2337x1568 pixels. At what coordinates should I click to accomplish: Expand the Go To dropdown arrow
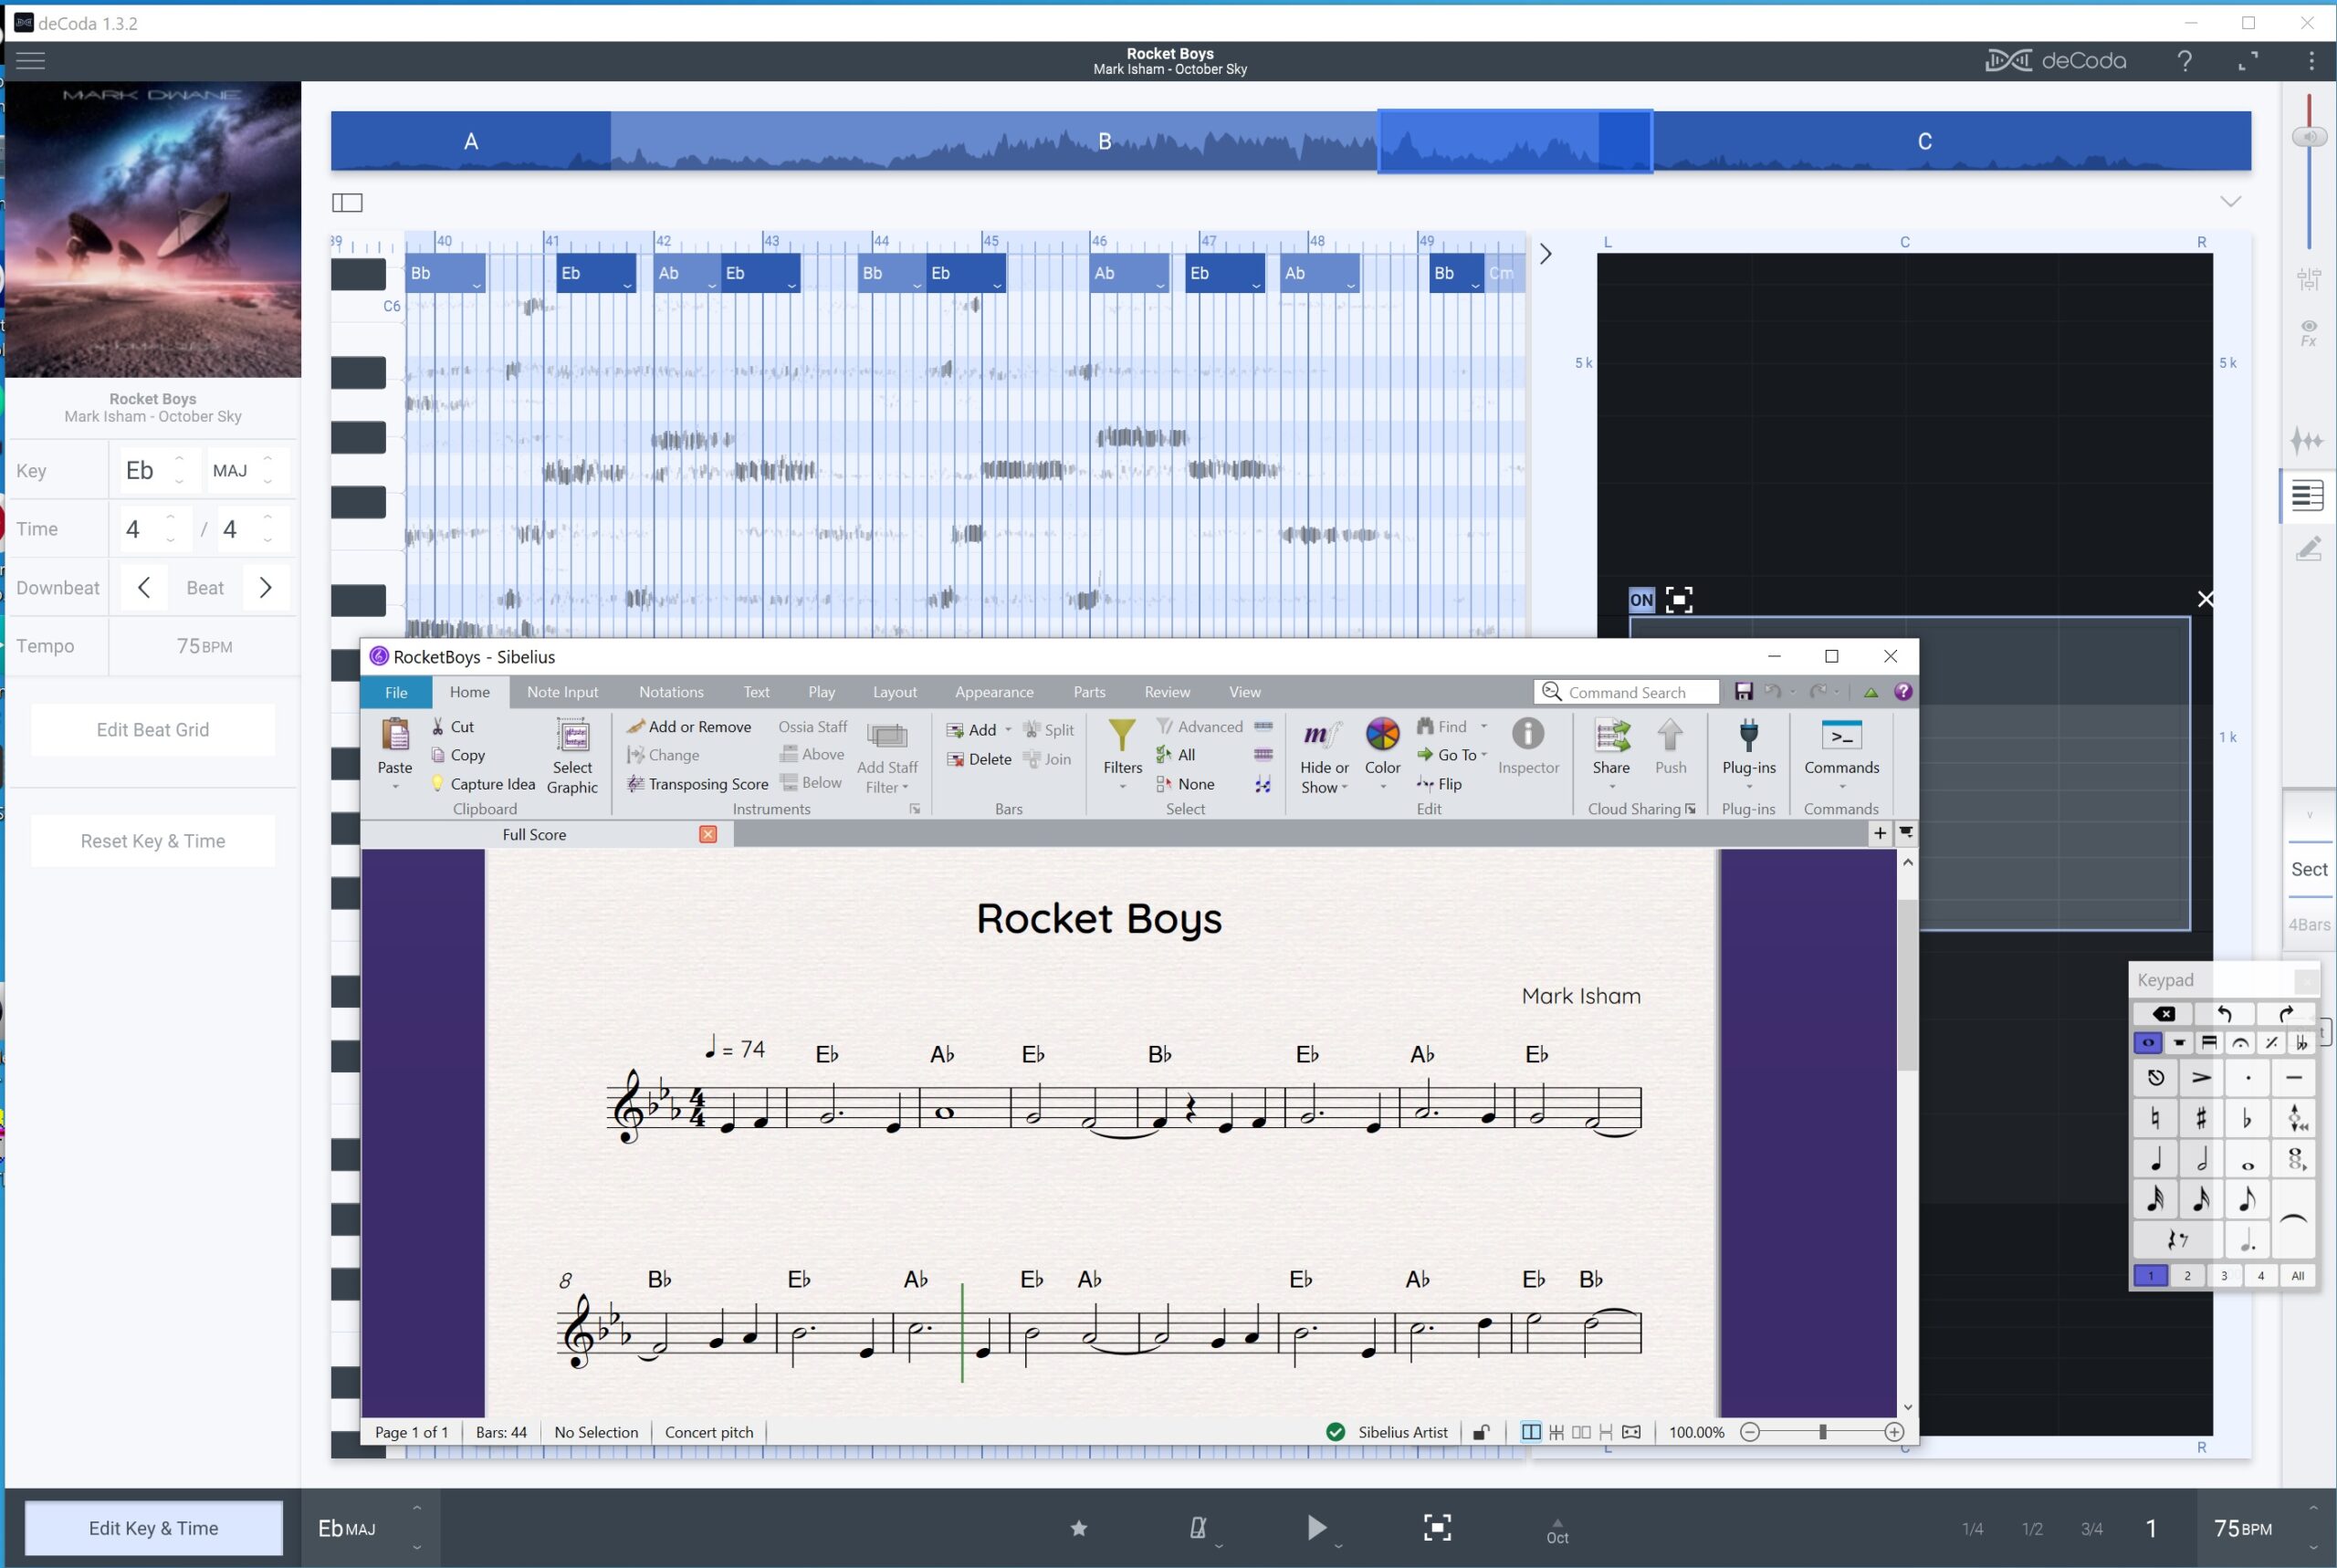(1484, 755)
